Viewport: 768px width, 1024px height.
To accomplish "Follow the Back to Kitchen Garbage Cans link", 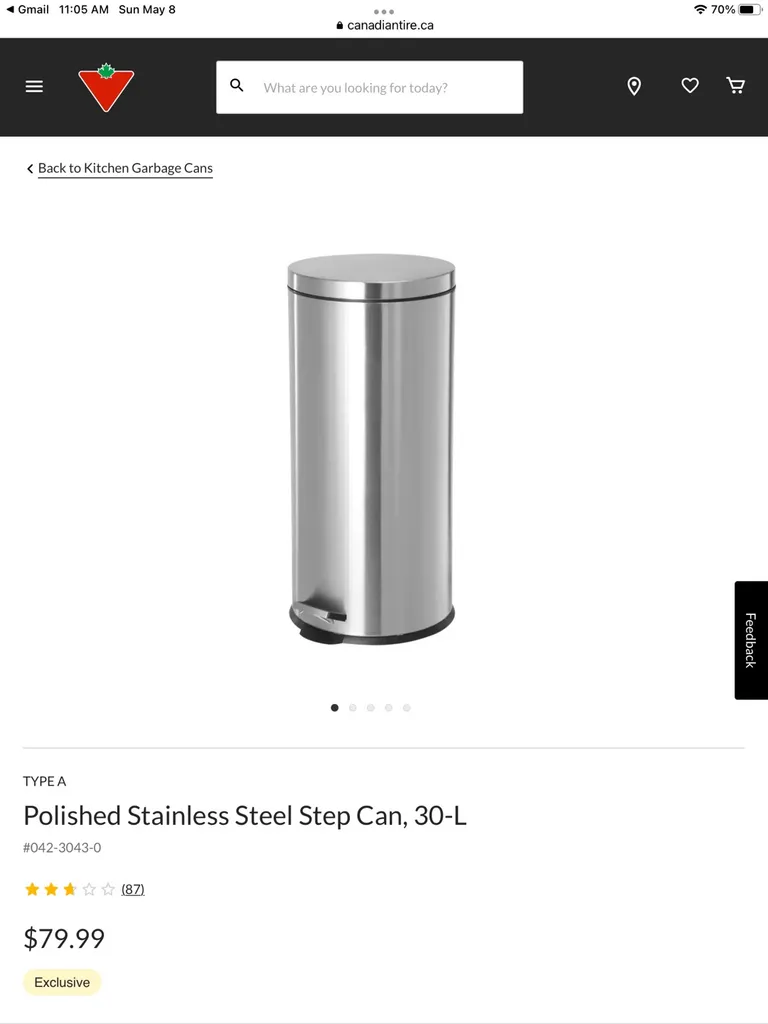I will coord(124,168).
